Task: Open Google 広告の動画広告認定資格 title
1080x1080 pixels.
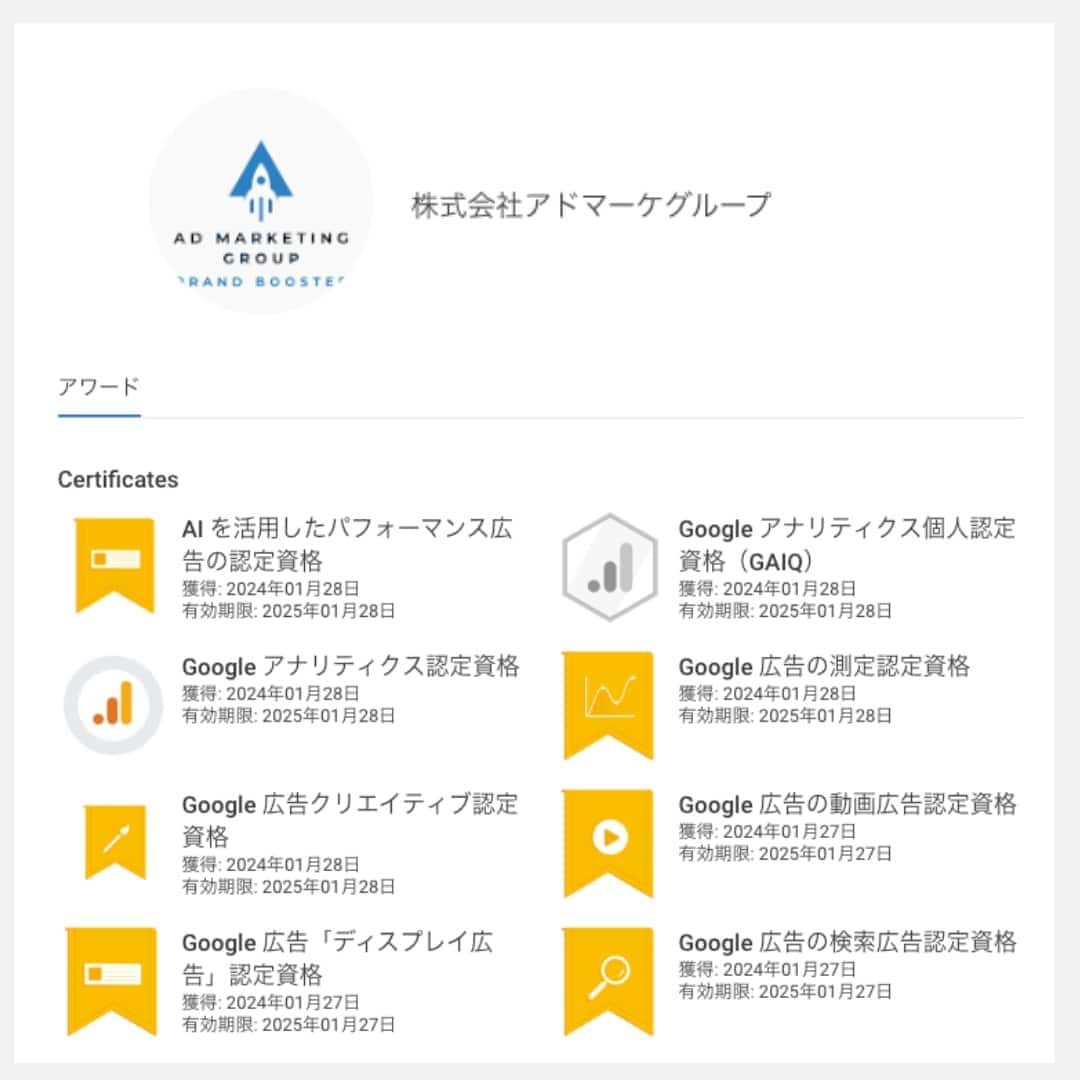Action: [x=848, y=804]
